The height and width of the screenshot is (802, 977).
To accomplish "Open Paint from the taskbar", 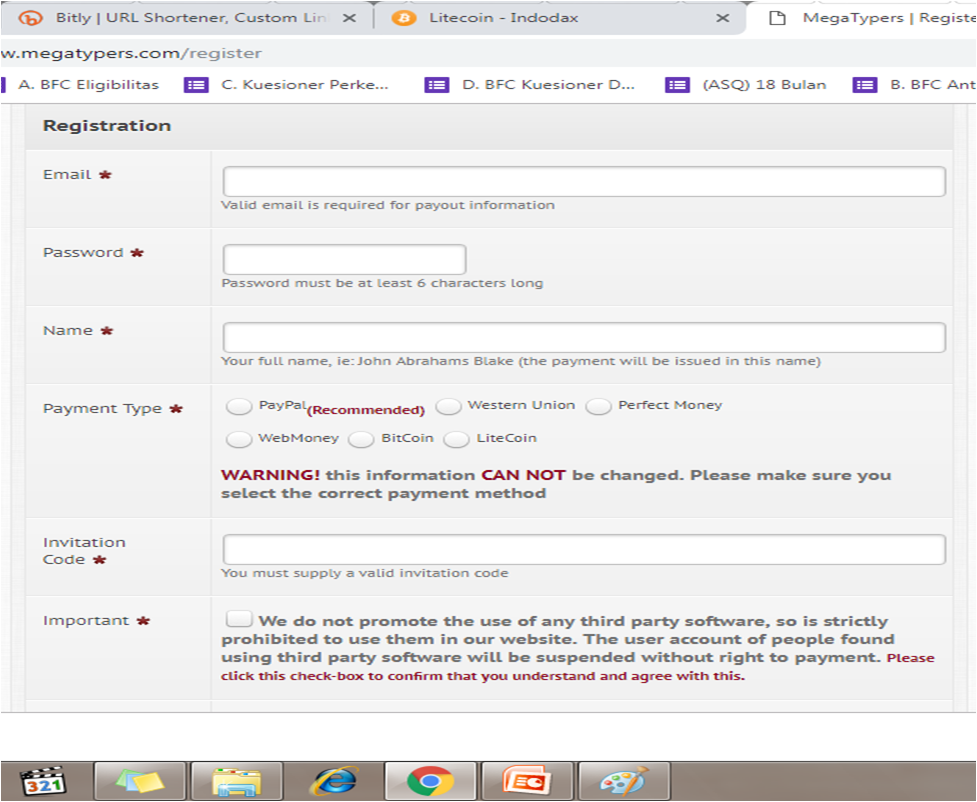I will tap(623, 781).
